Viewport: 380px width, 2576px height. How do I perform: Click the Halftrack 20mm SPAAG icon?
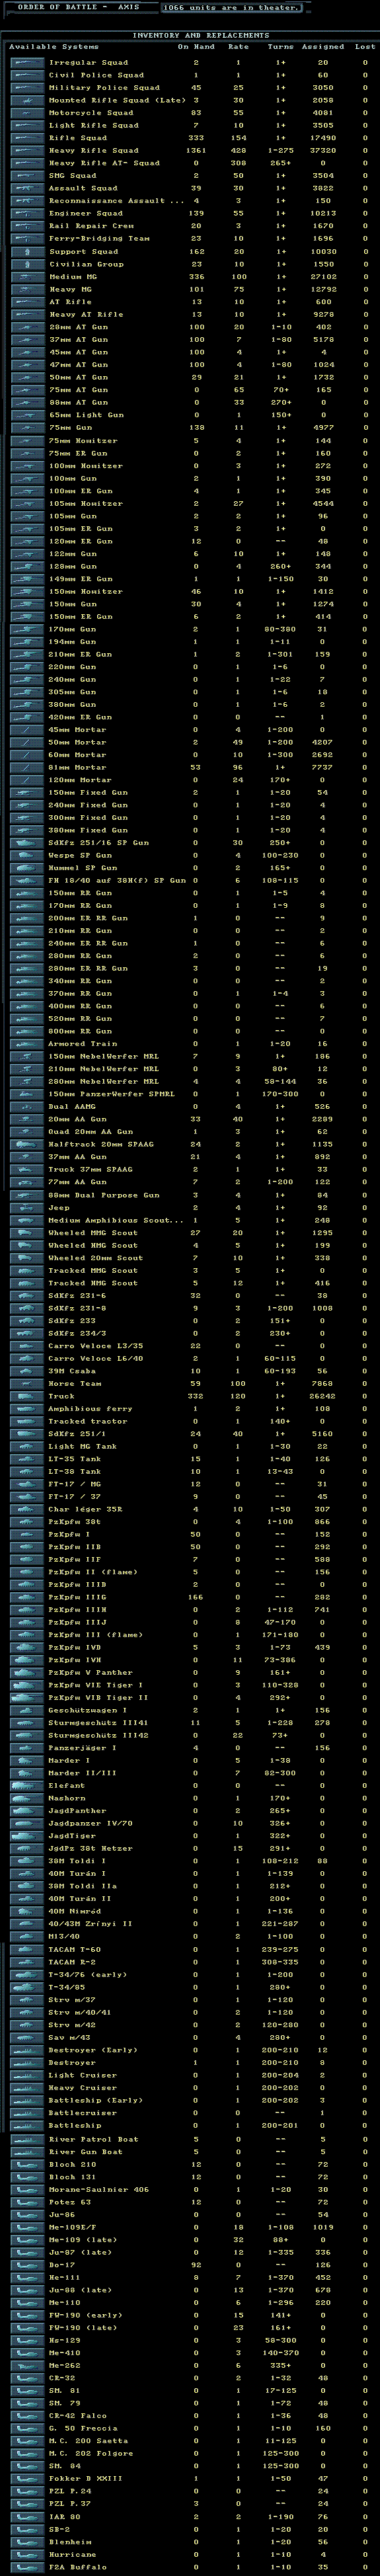click(27, 1145)
